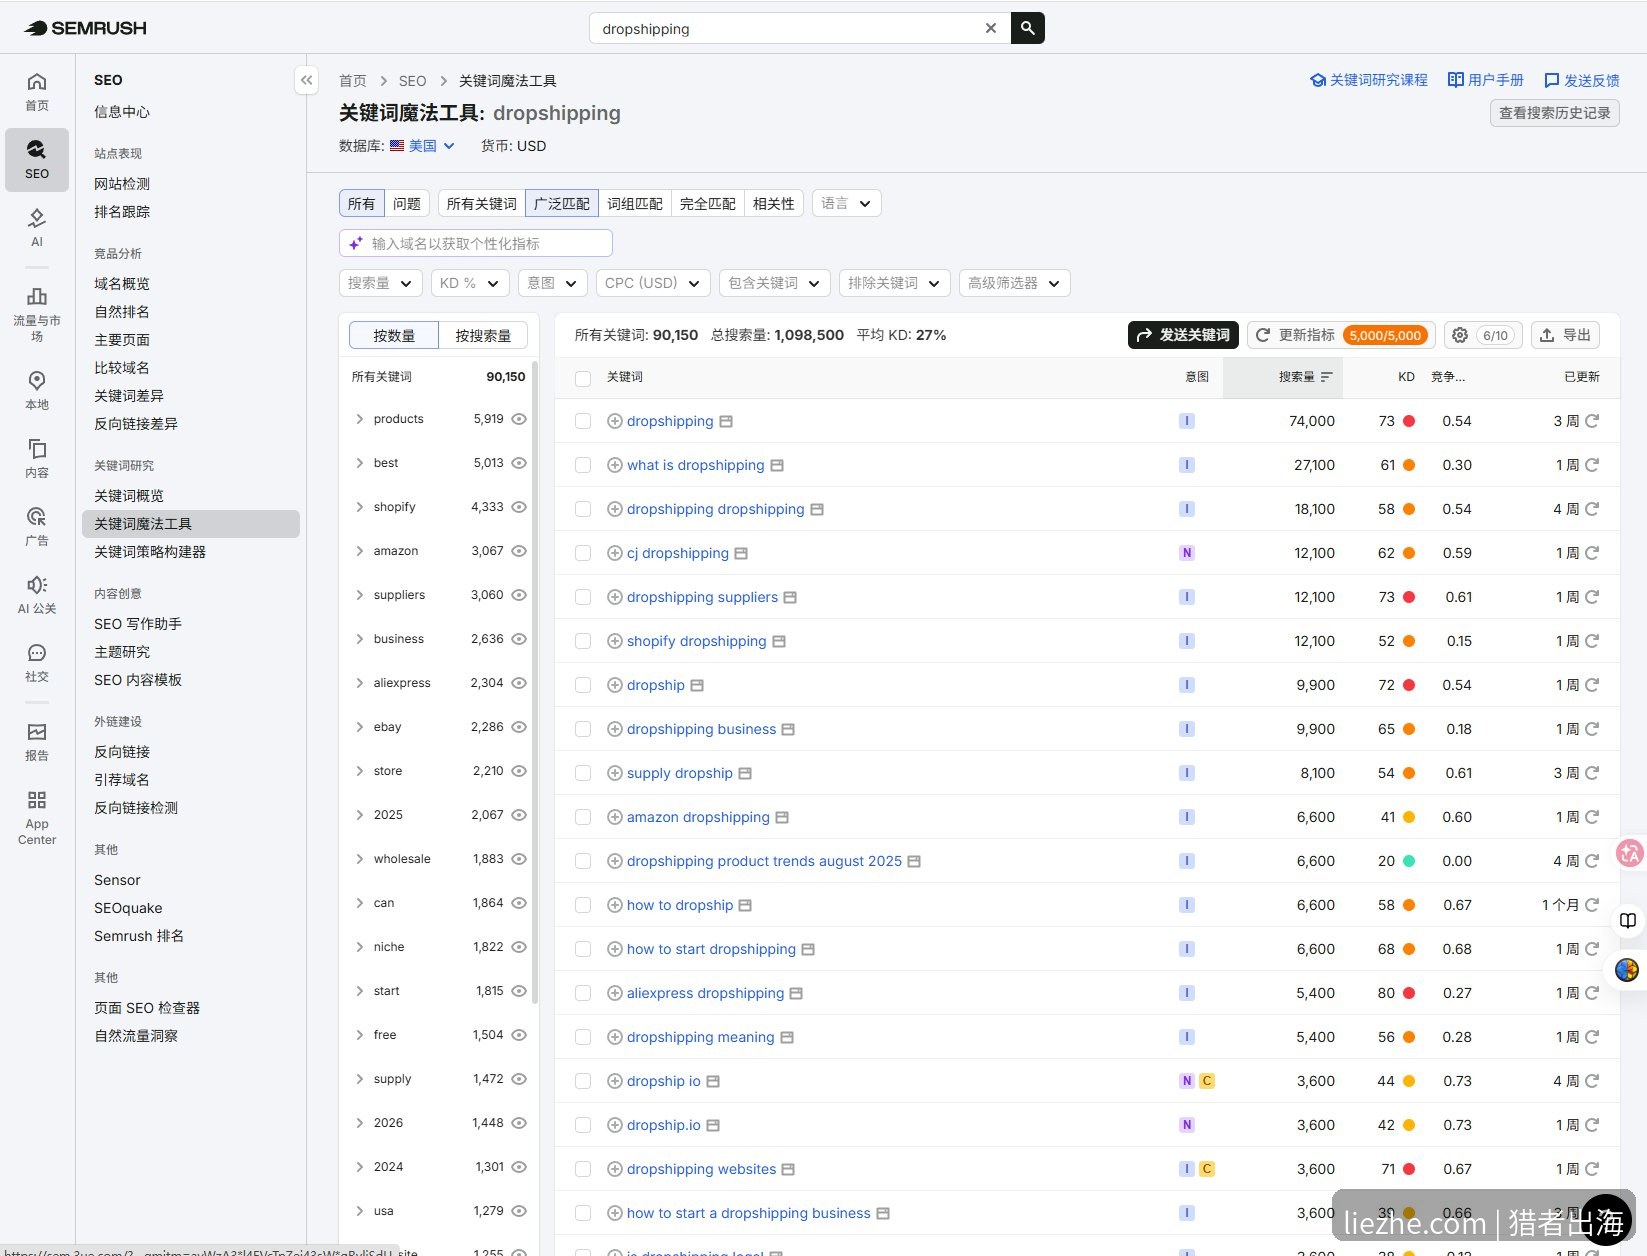Check the 'dropshipping' row checkbox
This screenshot has height=1256, width=1647.
tap(583, 421)
